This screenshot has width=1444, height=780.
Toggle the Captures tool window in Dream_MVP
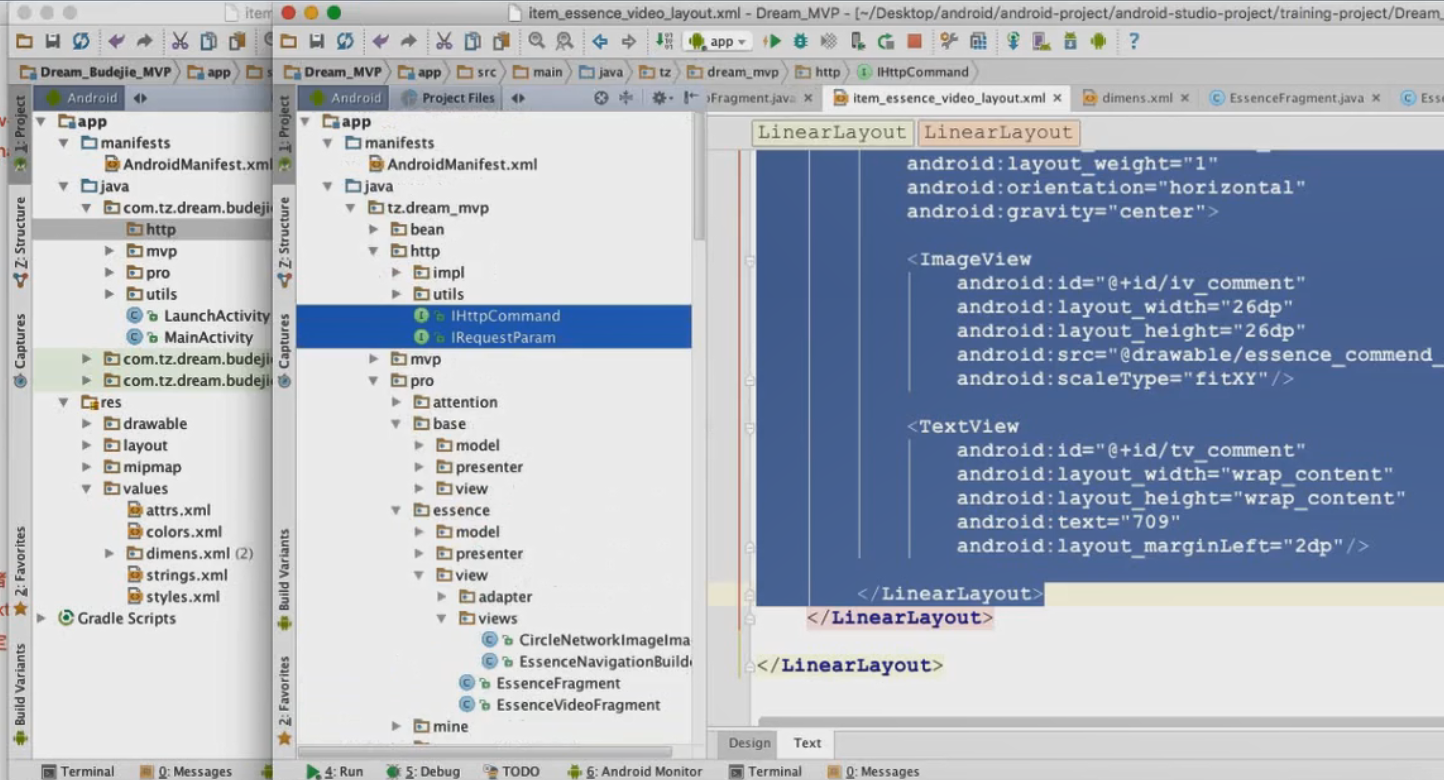(285, 350)
